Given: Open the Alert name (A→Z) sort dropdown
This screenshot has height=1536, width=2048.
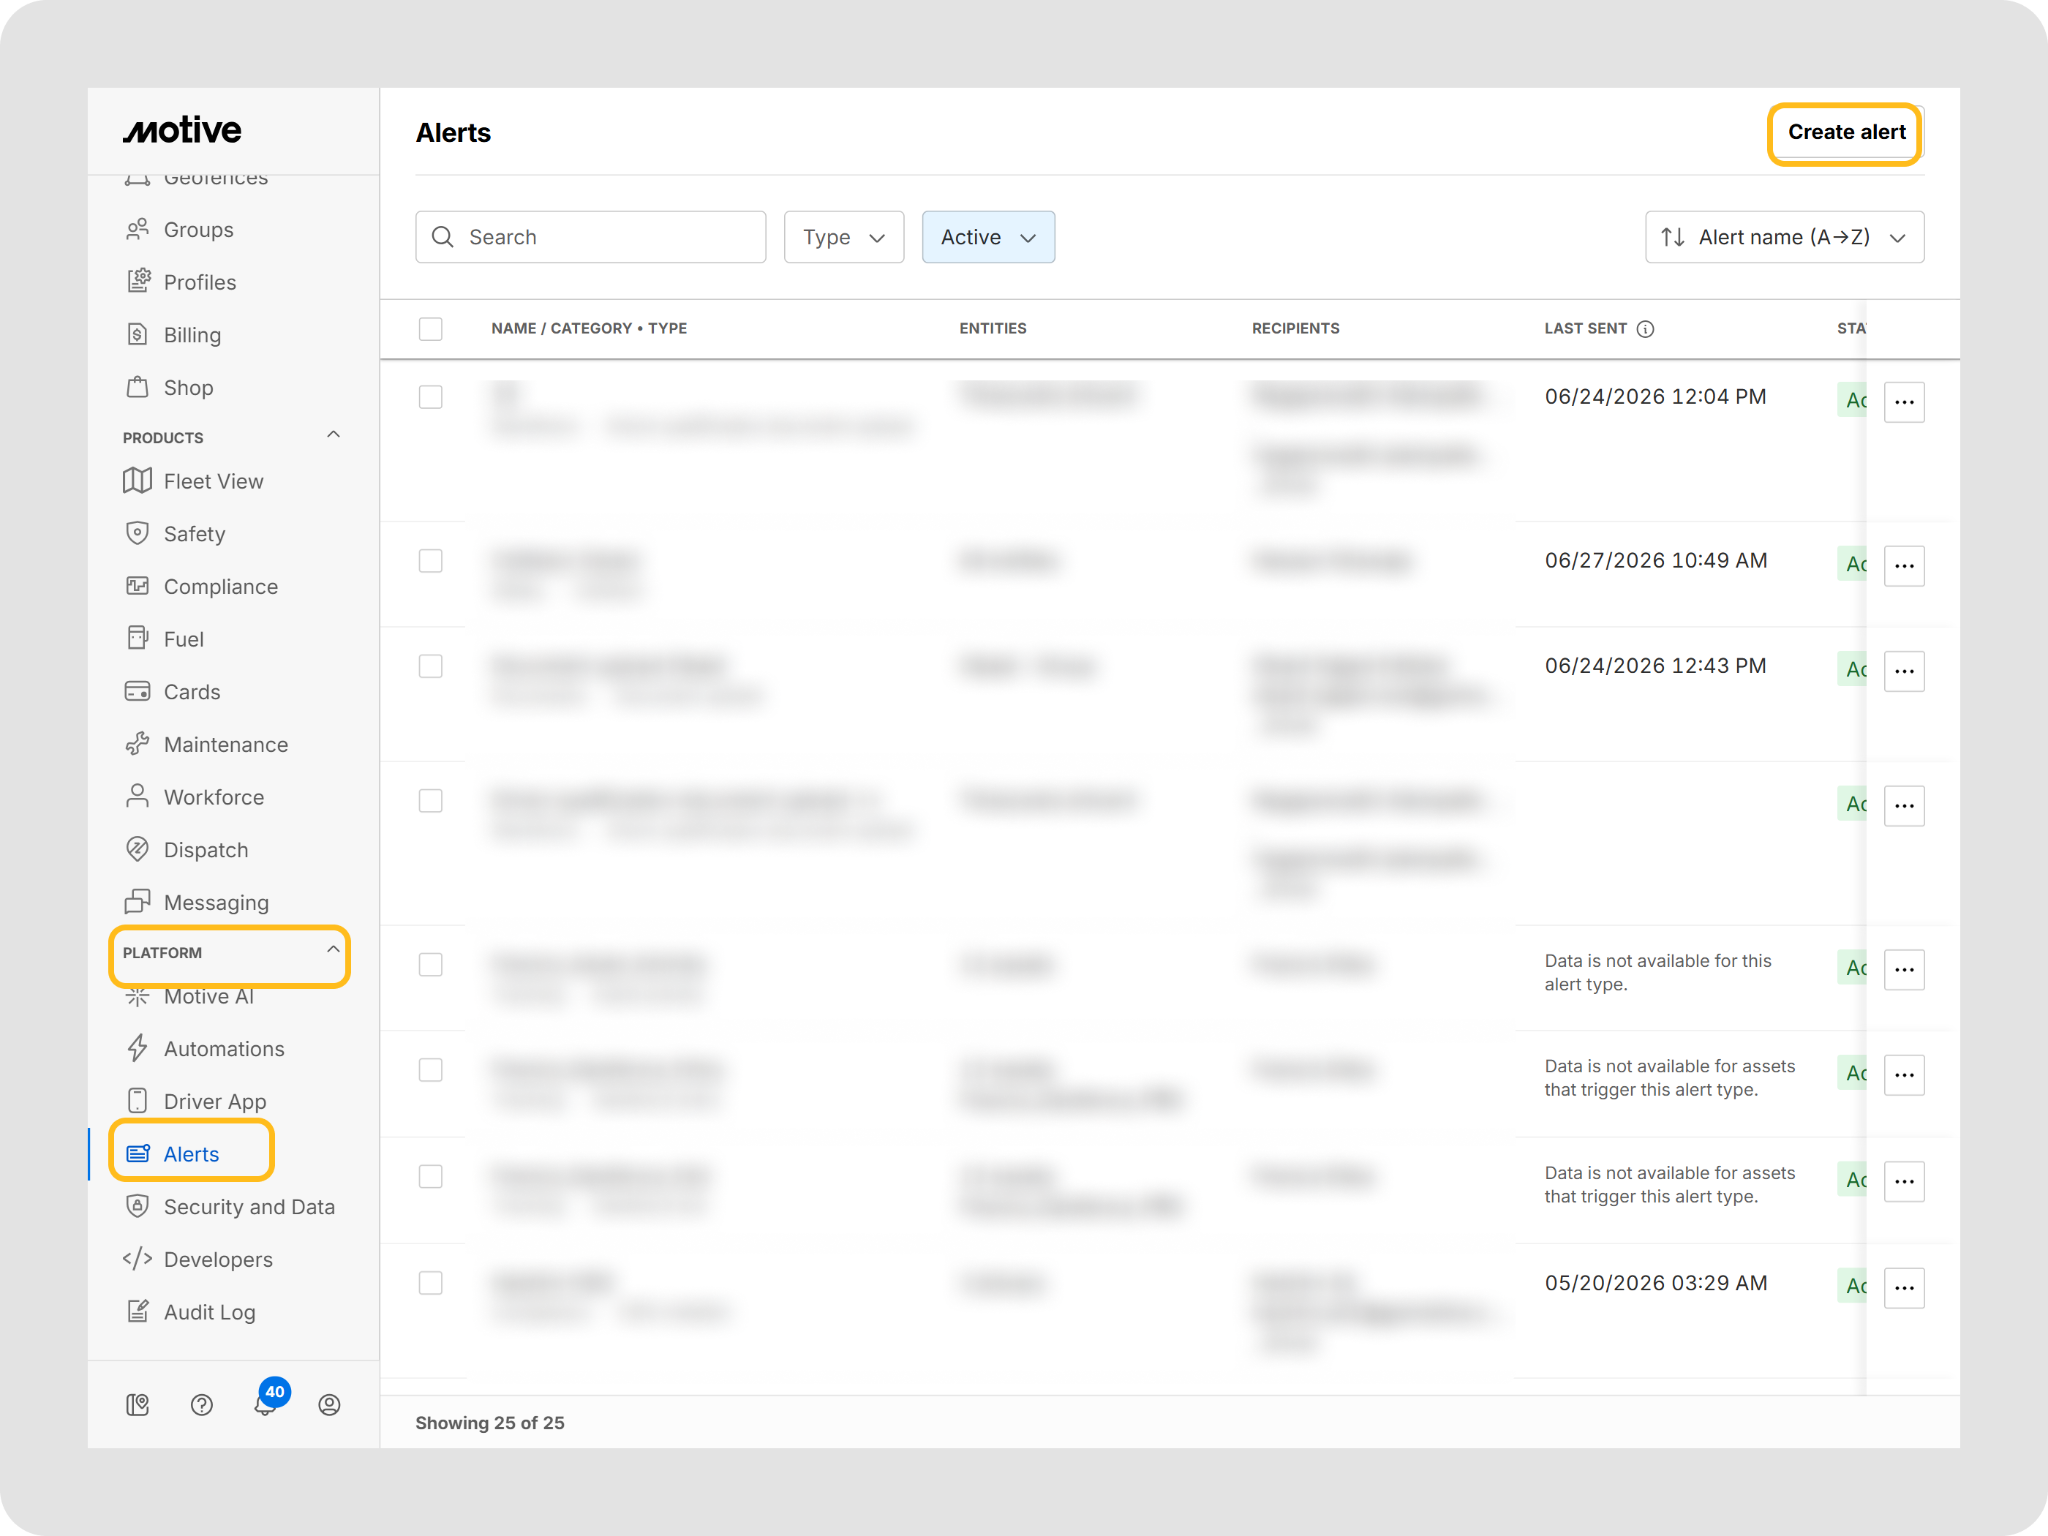Looking at the screenshot, I should [1784, 237].
